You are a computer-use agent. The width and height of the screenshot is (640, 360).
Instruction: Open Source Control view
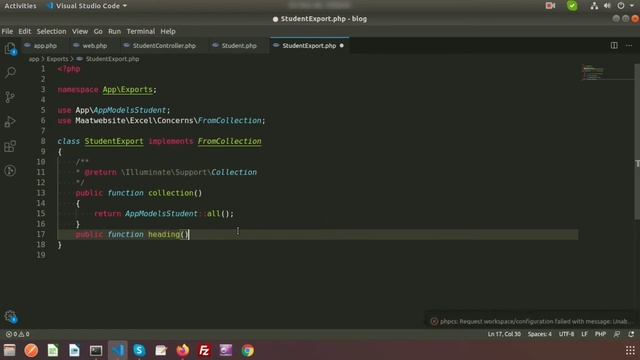[10, 97]
